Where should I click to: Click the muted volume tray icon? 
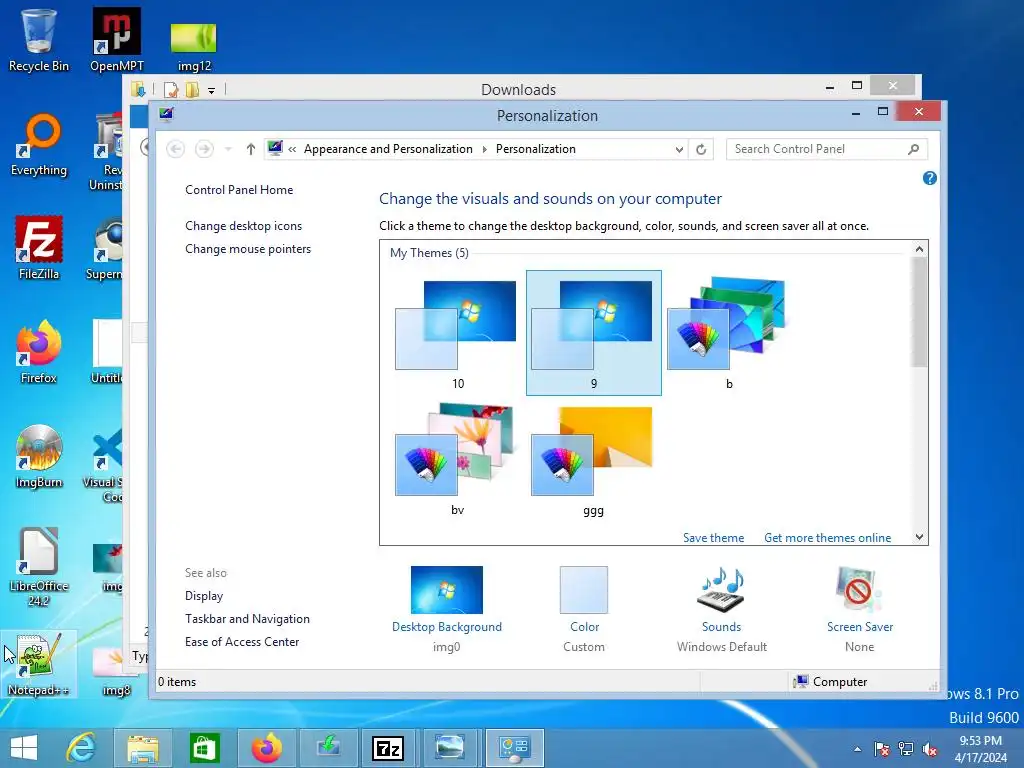(930, 748)
